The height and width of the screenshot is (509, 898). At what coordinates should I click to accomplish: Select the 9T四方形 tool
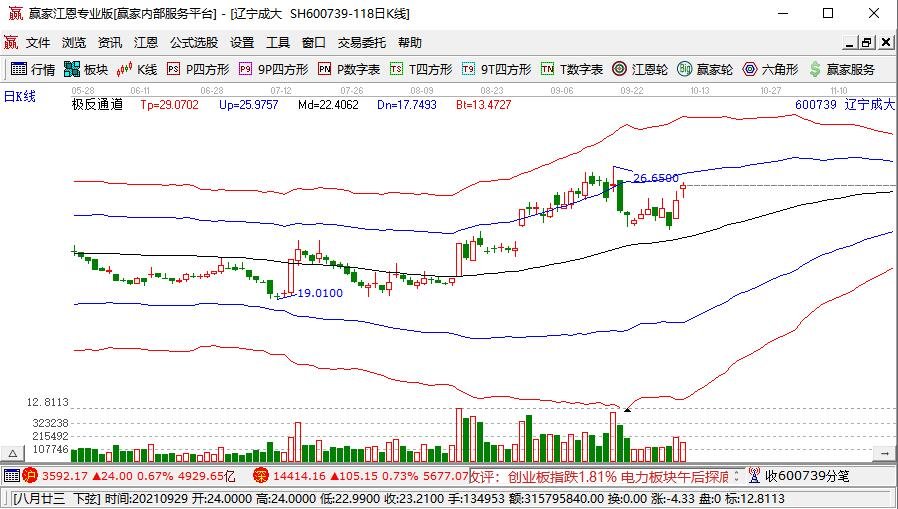(497, 70)
